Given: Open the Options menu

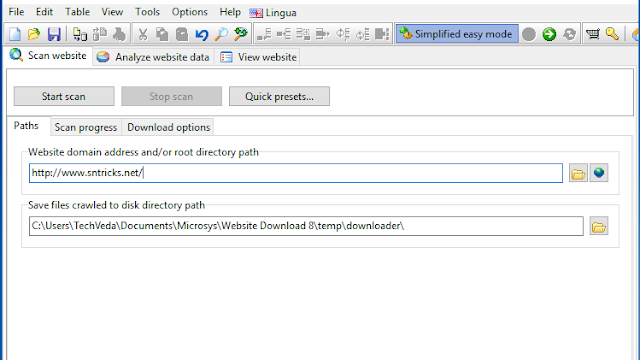Looking at the screenshot, I should pyautogui.click(x=189, y=12).
